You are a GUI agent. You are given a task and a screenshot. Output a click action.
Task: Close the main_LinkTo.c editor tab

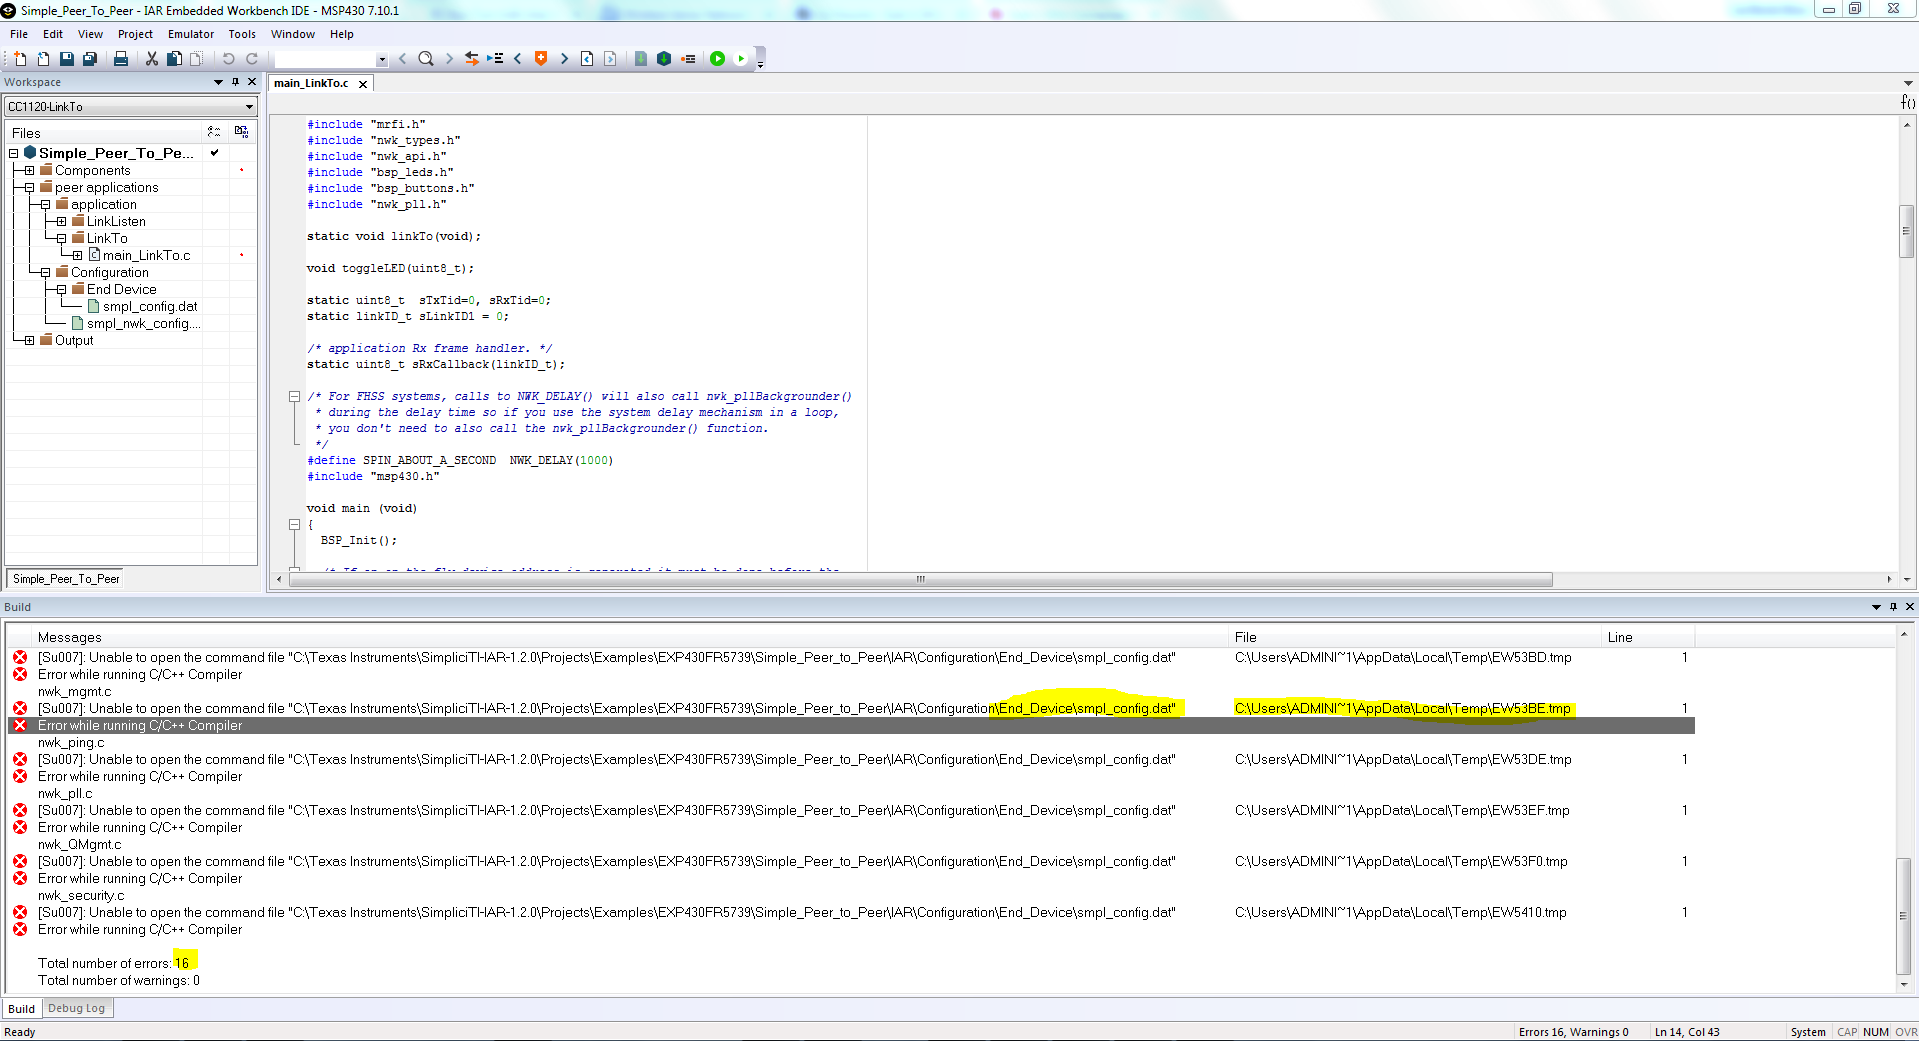[x=363, y=84]
